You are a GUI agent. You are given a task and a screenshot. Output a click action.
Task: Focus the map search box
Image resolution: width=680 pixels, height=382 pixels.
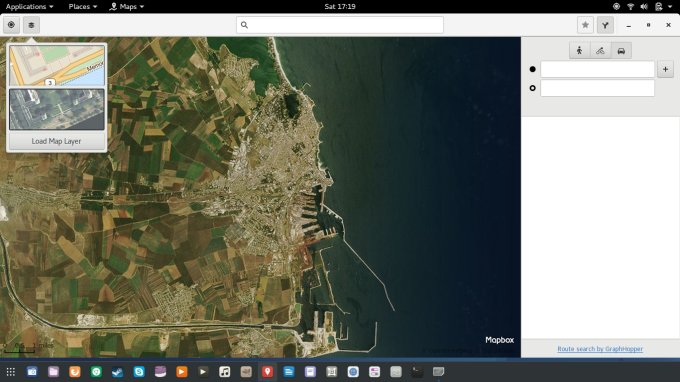[340, 25]
